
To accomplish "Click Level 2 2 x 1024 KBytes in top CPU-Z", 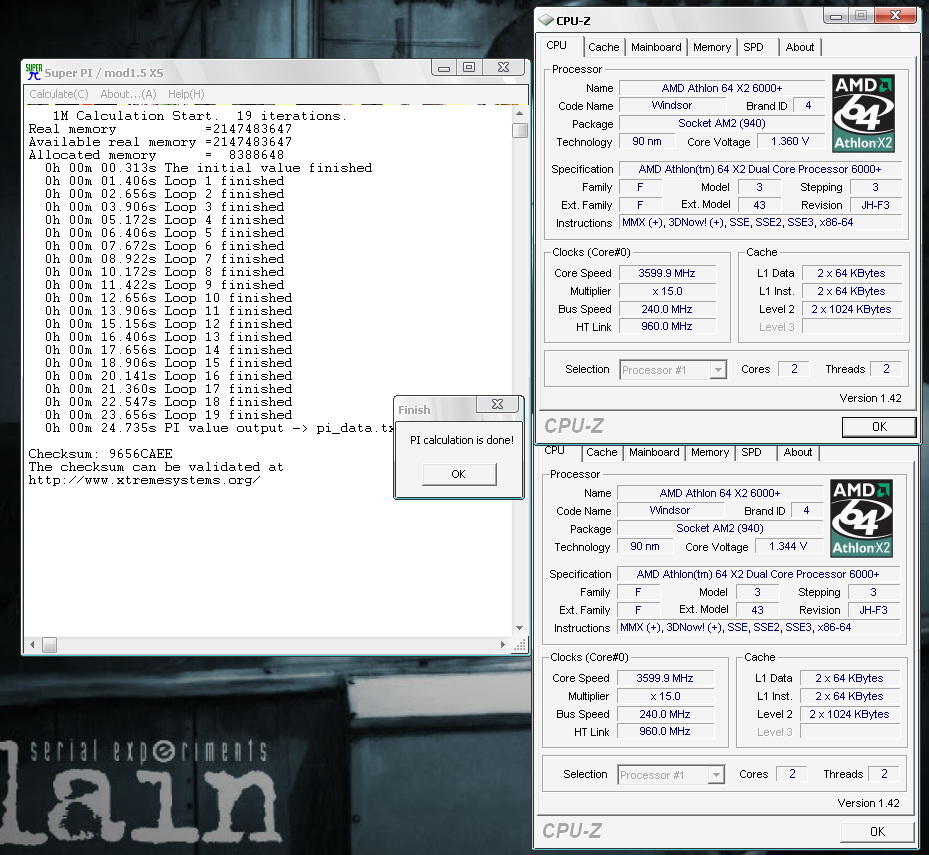I will coord(851,309).
